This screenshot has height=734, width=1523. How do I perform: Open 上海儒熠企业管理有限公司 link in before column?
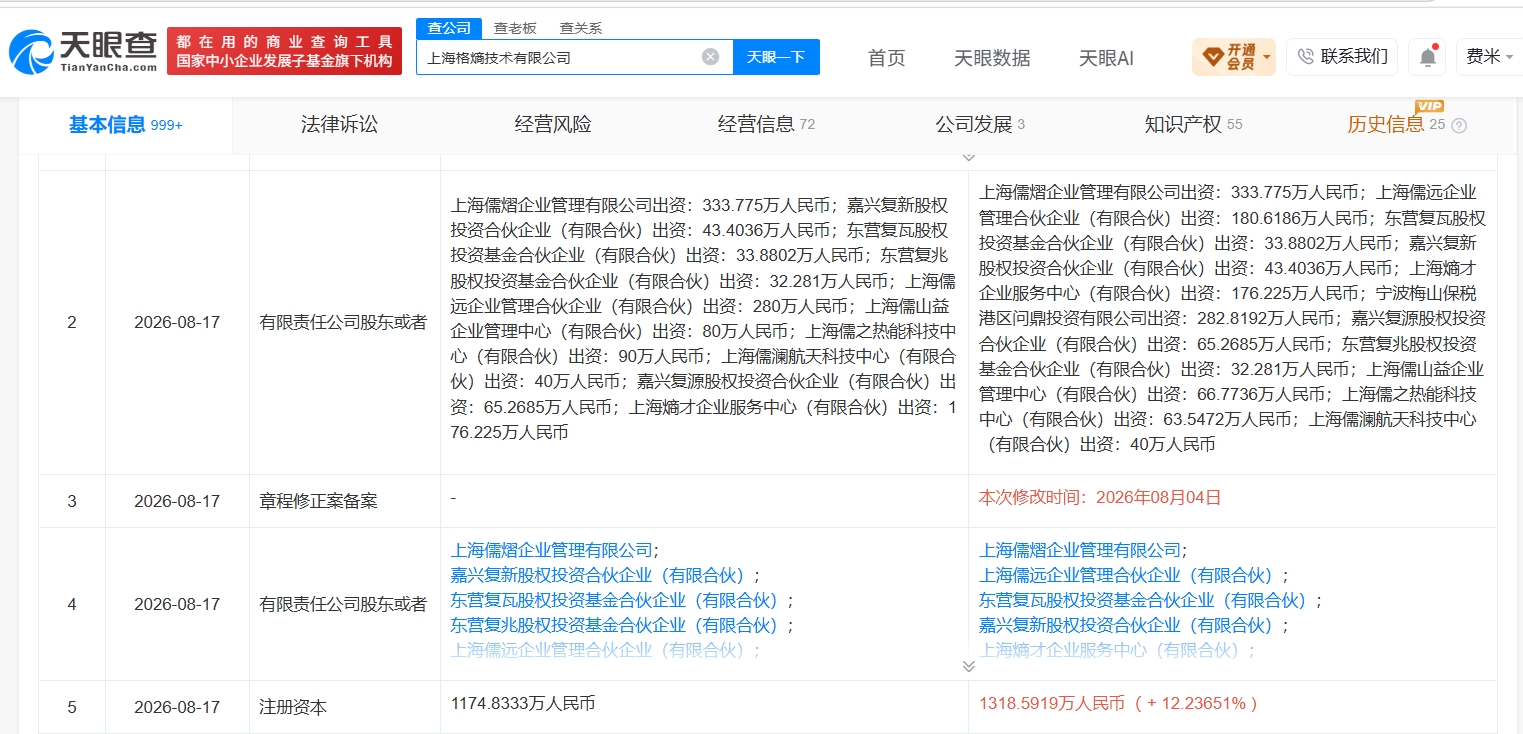pyautogui.click(x=552, y=550)
